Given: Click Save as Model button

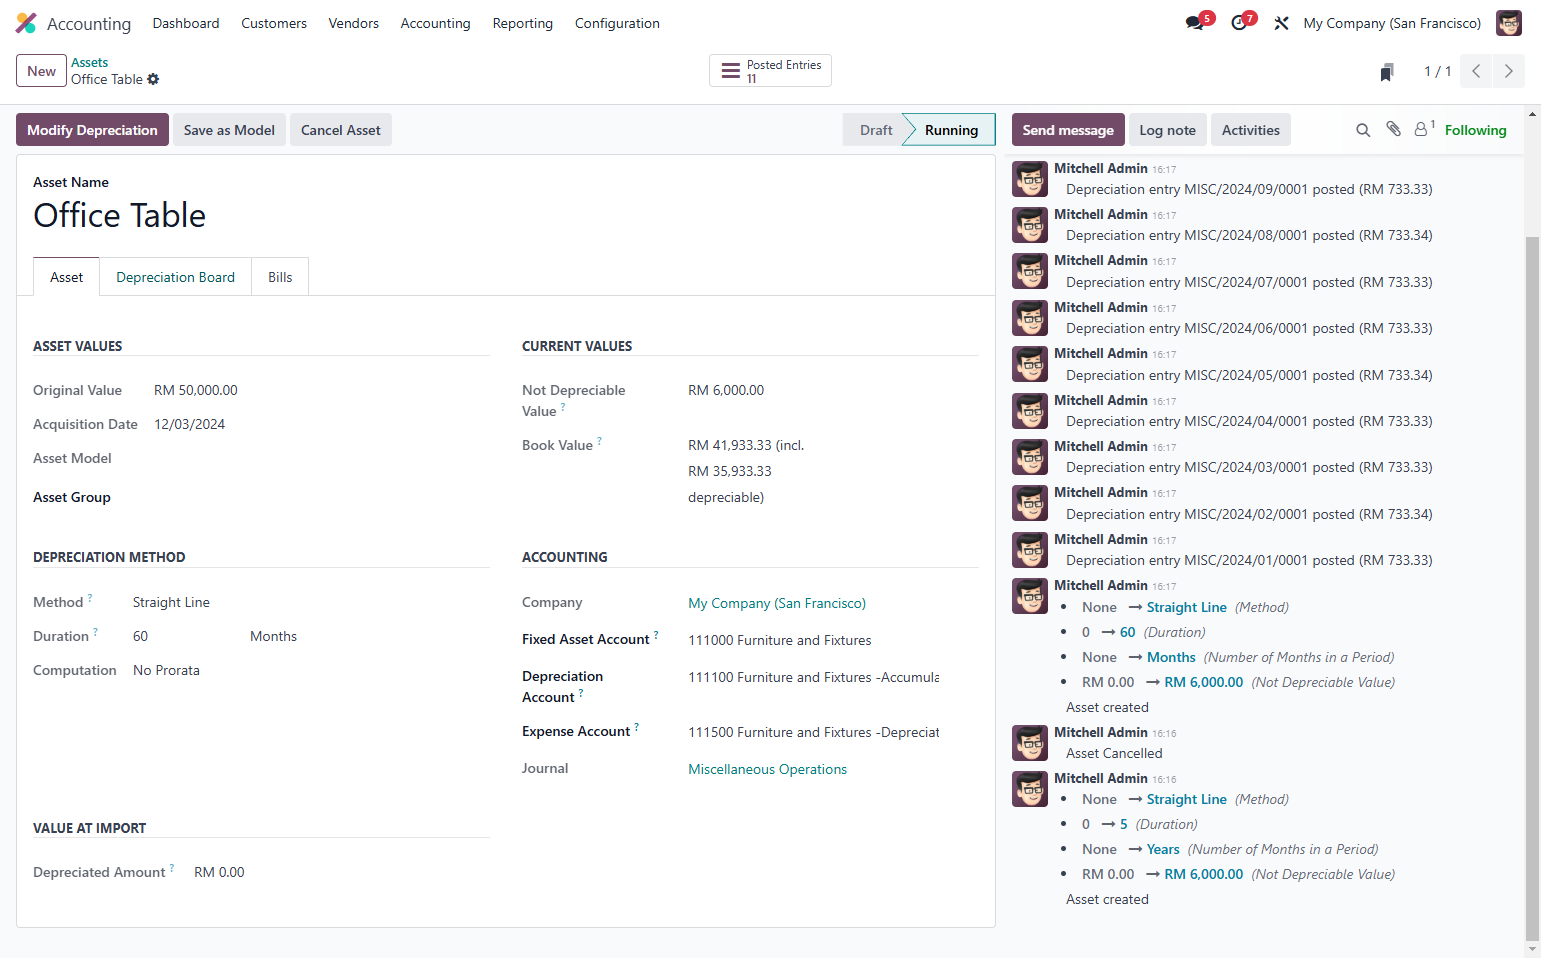Looking at the screenshot, I should pyautogui.click(x=229, y=130).
